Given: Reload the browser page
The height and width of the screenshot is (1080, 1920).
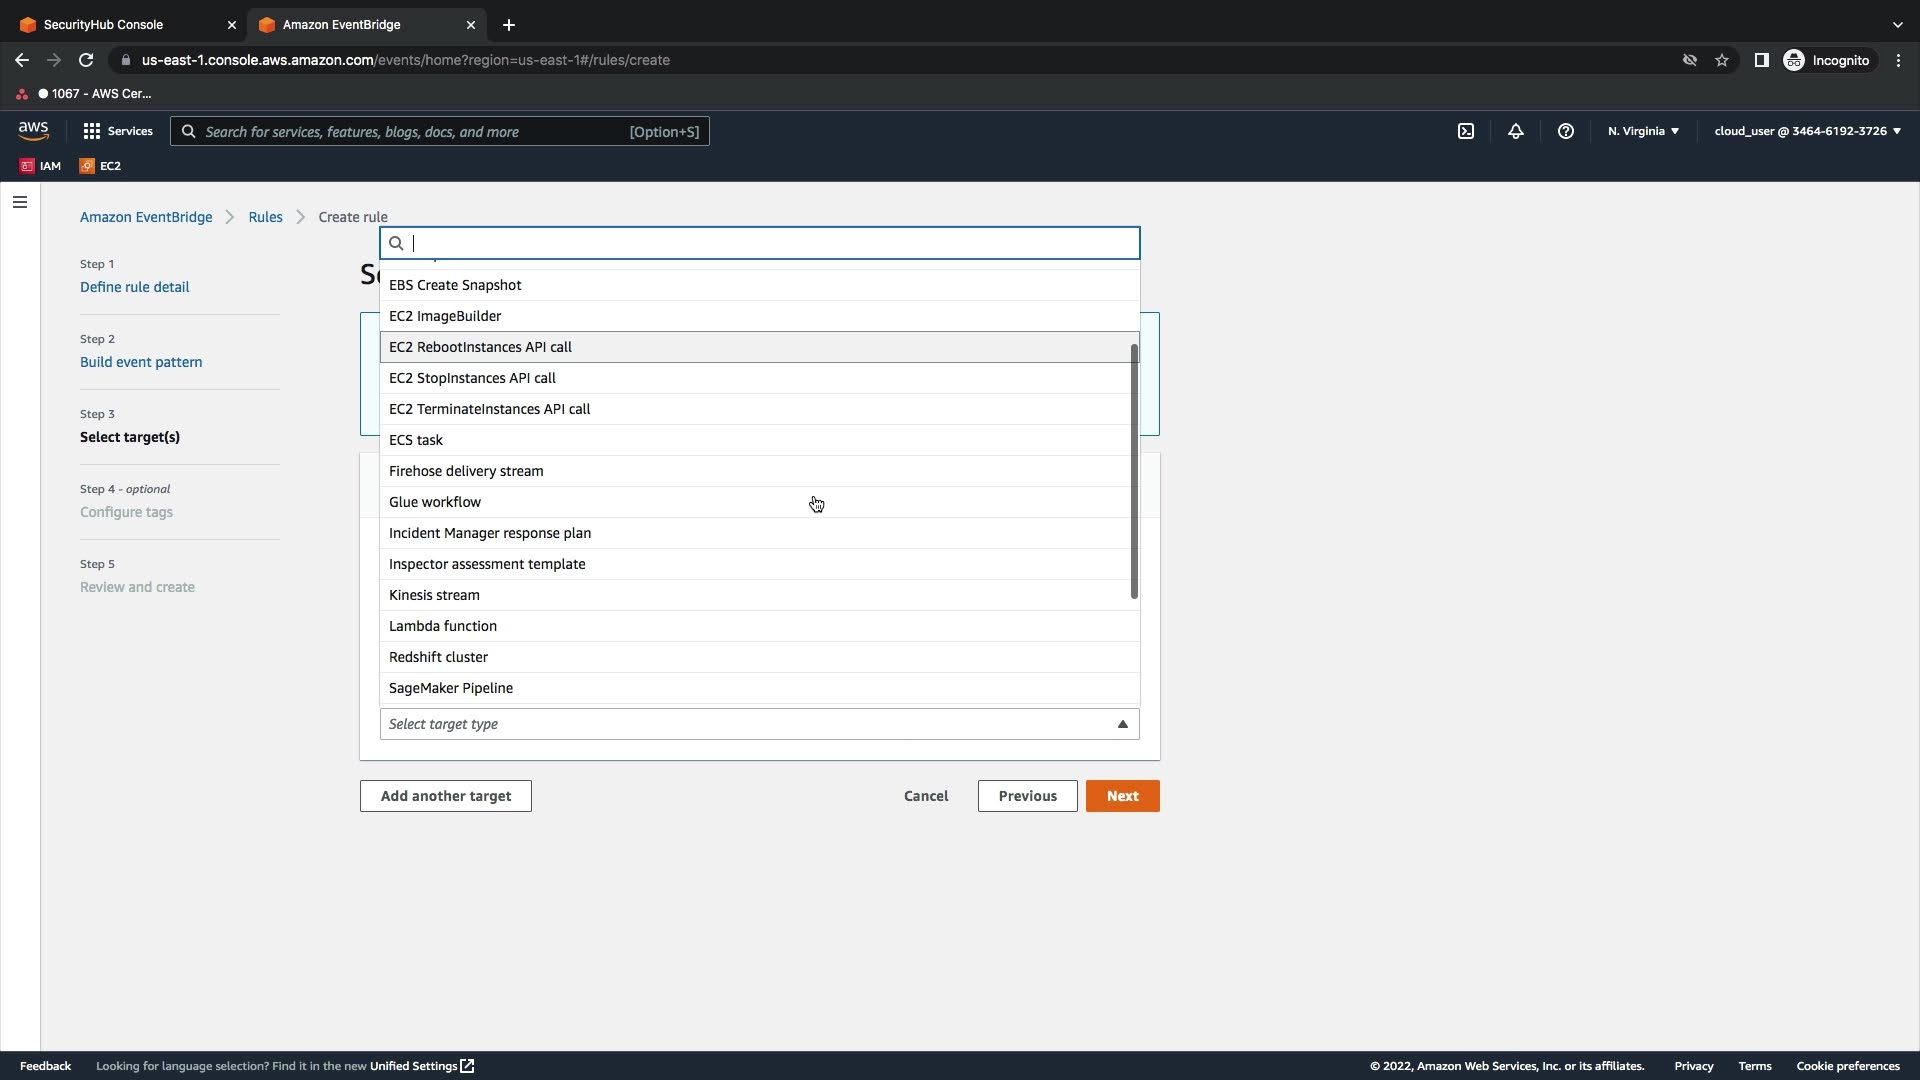Looking at the screenshot, I should click(86, 60).
